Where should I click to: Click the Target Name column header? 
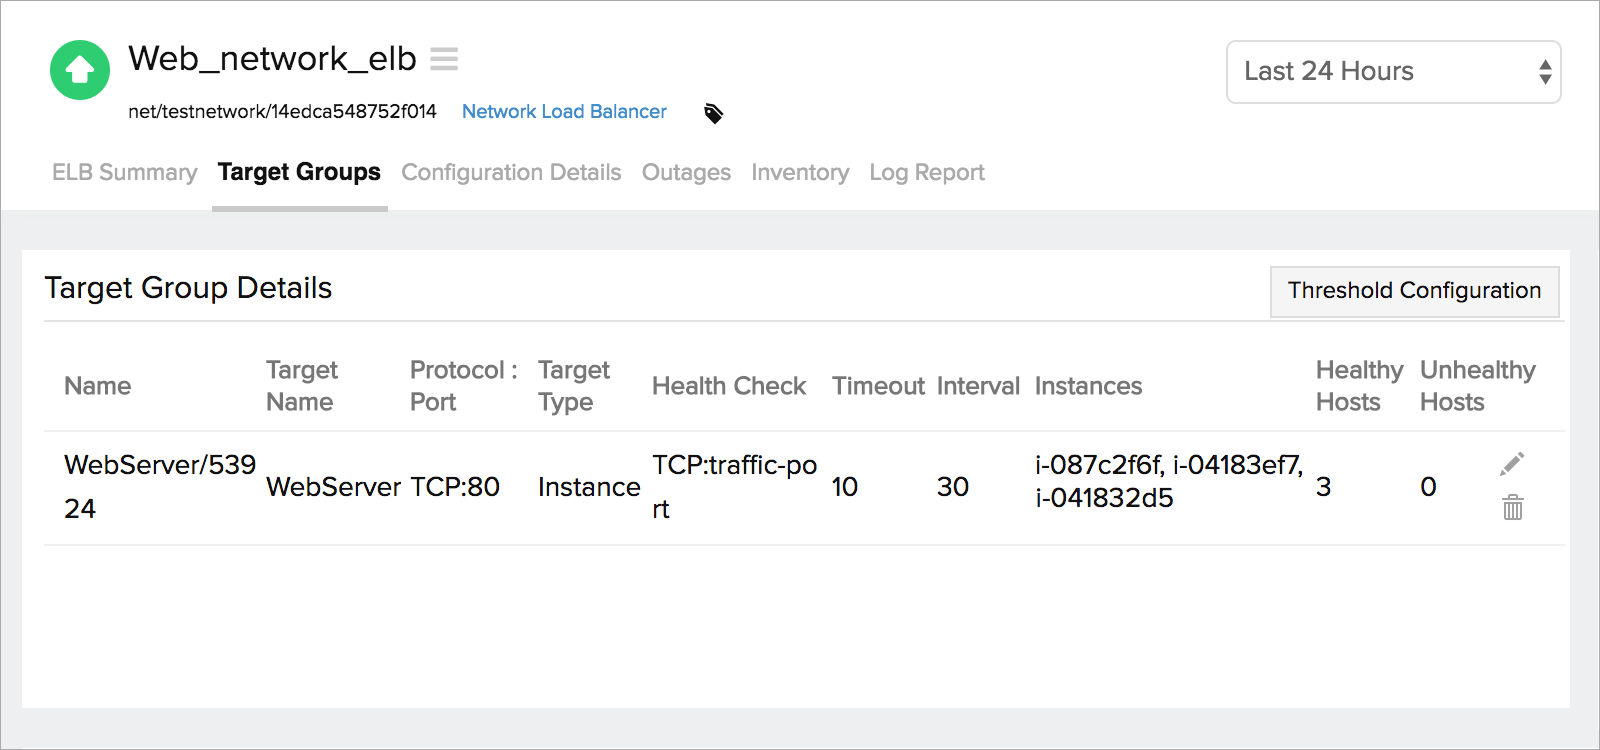tap(302, 386)
